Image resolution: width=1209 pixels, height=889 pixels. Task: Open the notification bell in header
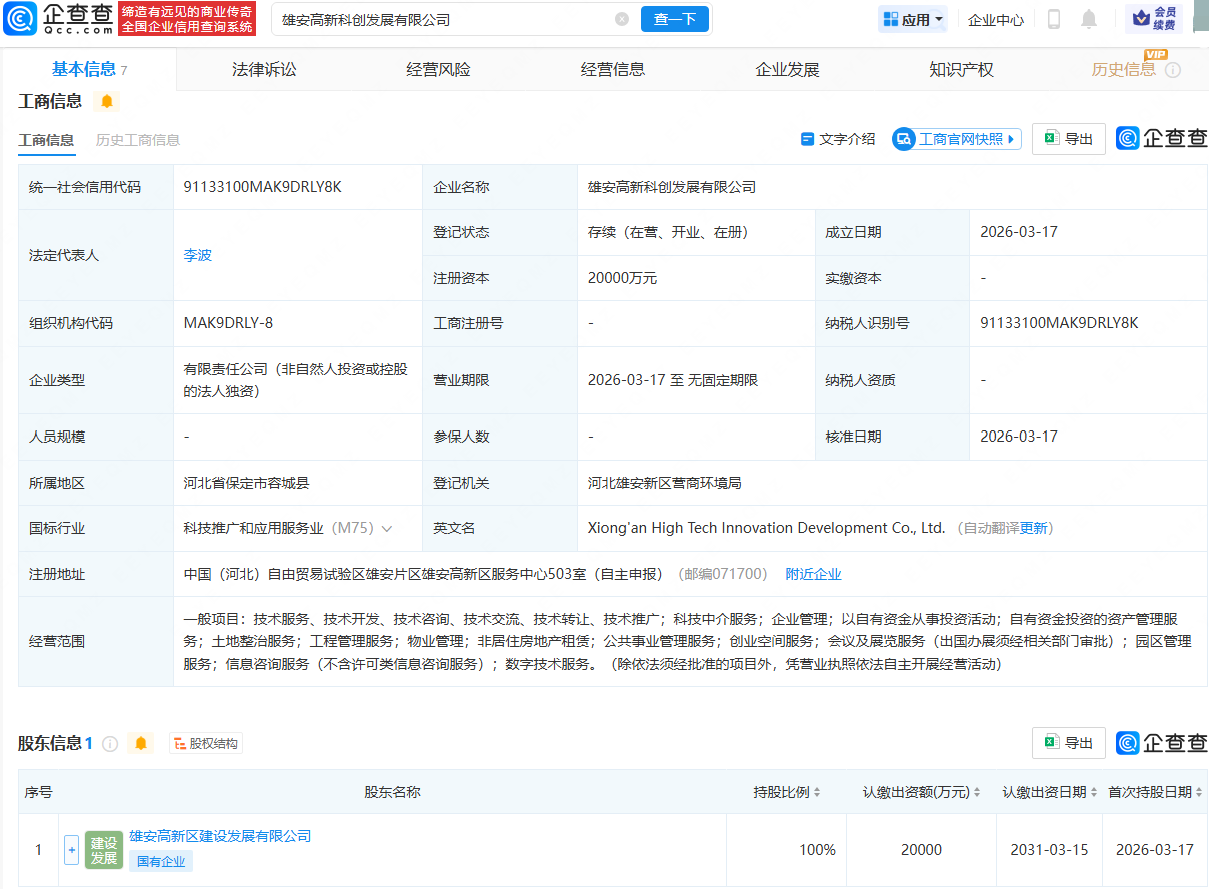tap(1089, 19)
